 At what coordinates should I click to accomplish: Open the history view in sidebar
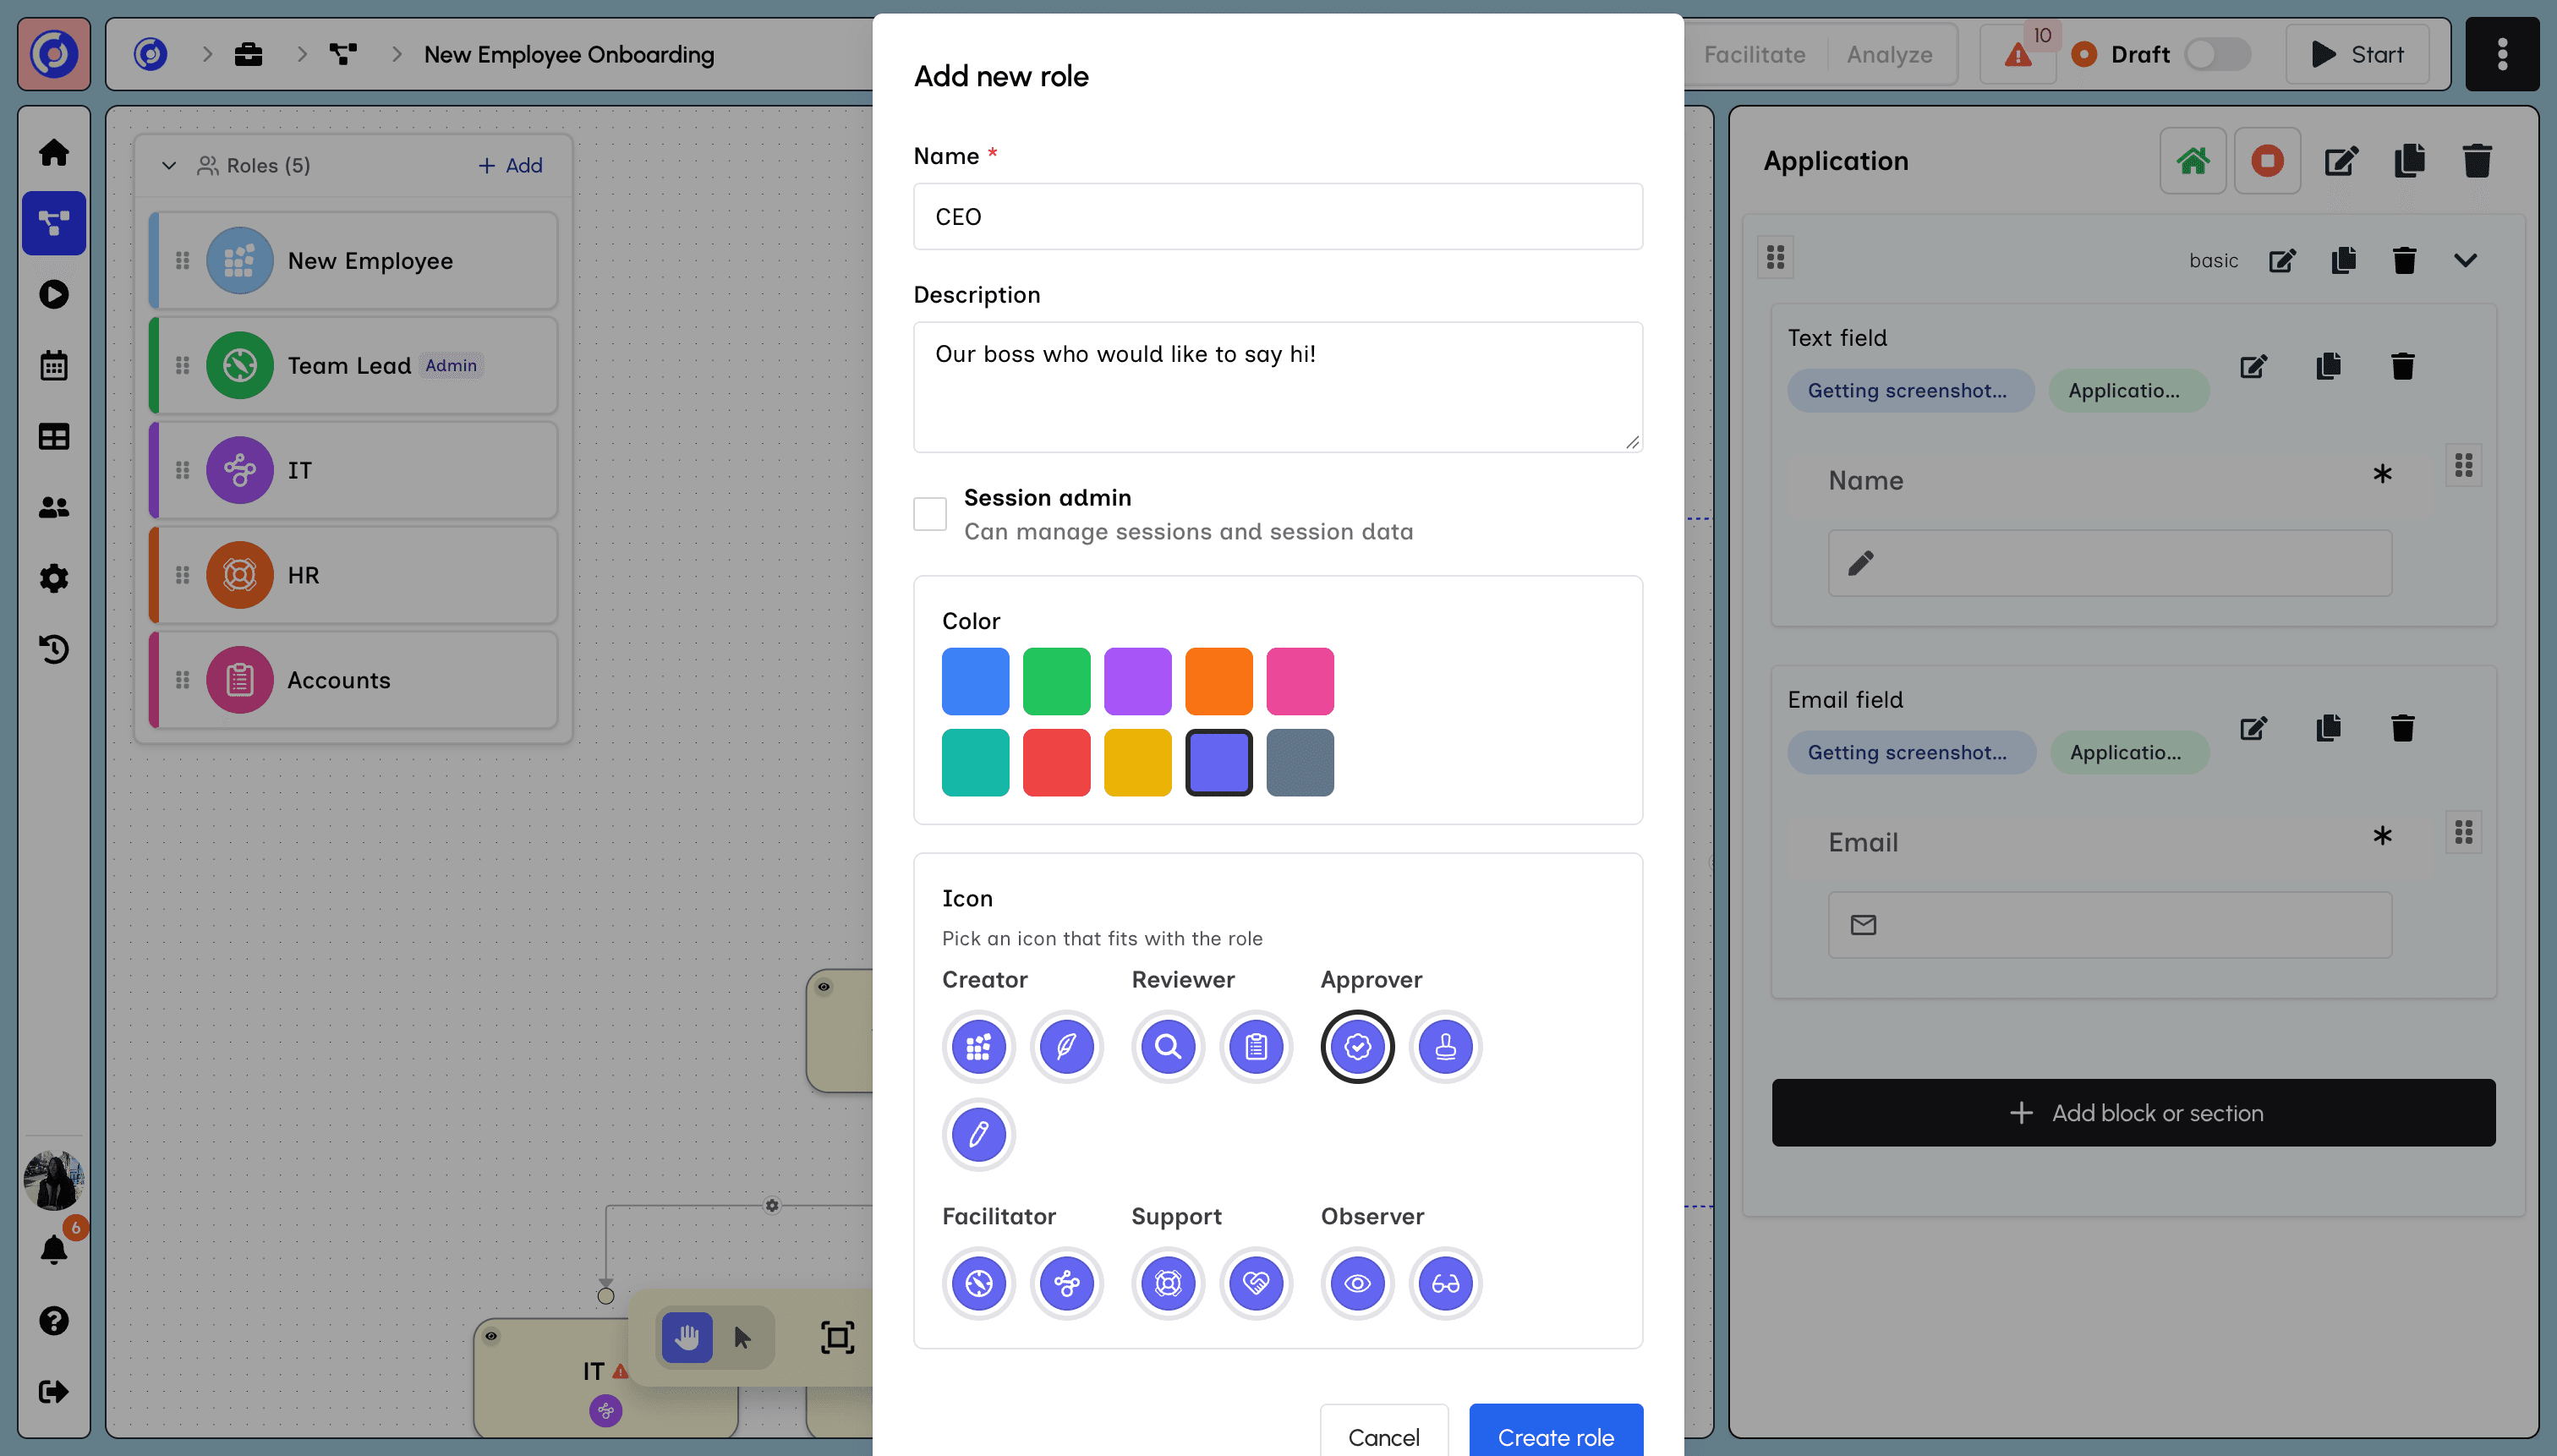pyautogui.click(x=54, y=649)
